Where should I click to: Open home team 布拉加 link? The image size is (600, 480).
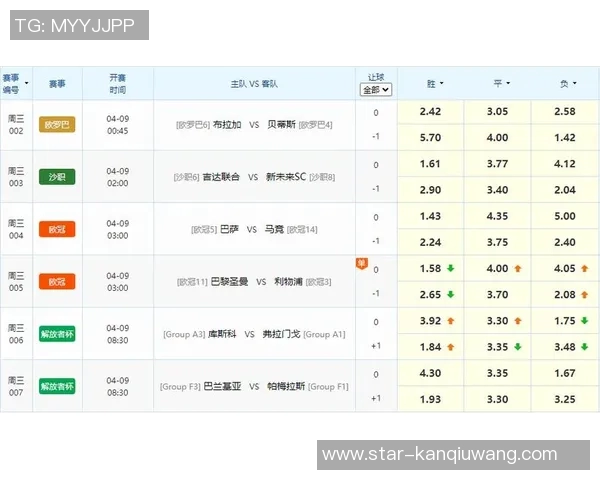point(227,125)
